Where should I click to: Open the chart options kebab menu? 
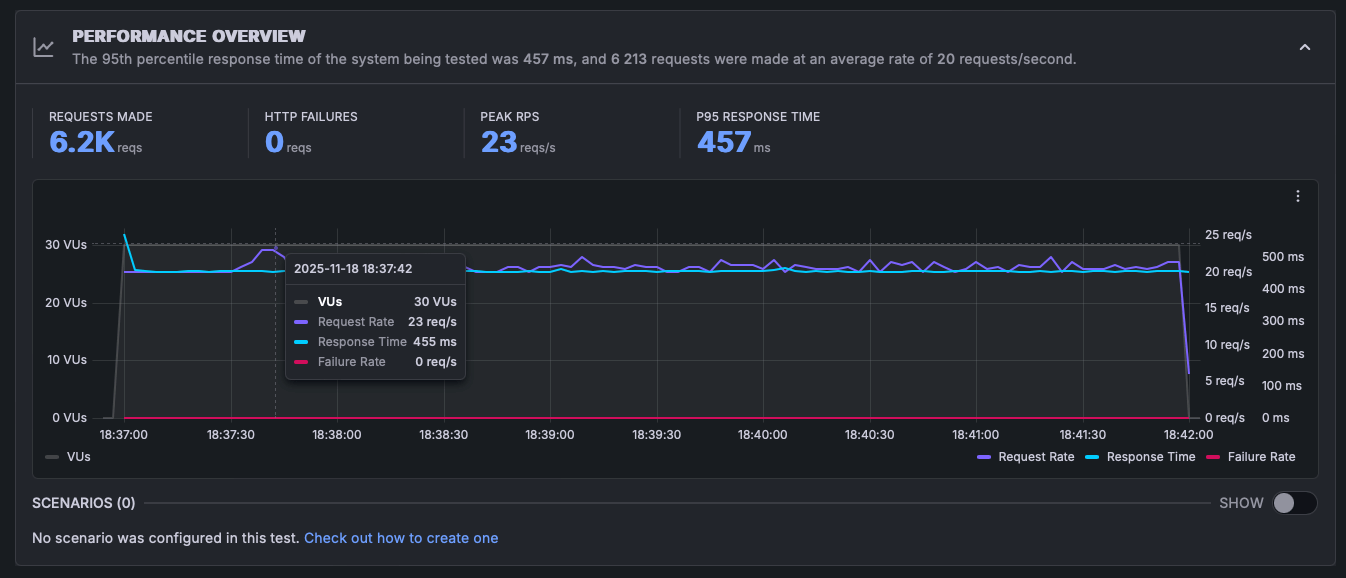pyautogui.click(x=1298, y=196)
